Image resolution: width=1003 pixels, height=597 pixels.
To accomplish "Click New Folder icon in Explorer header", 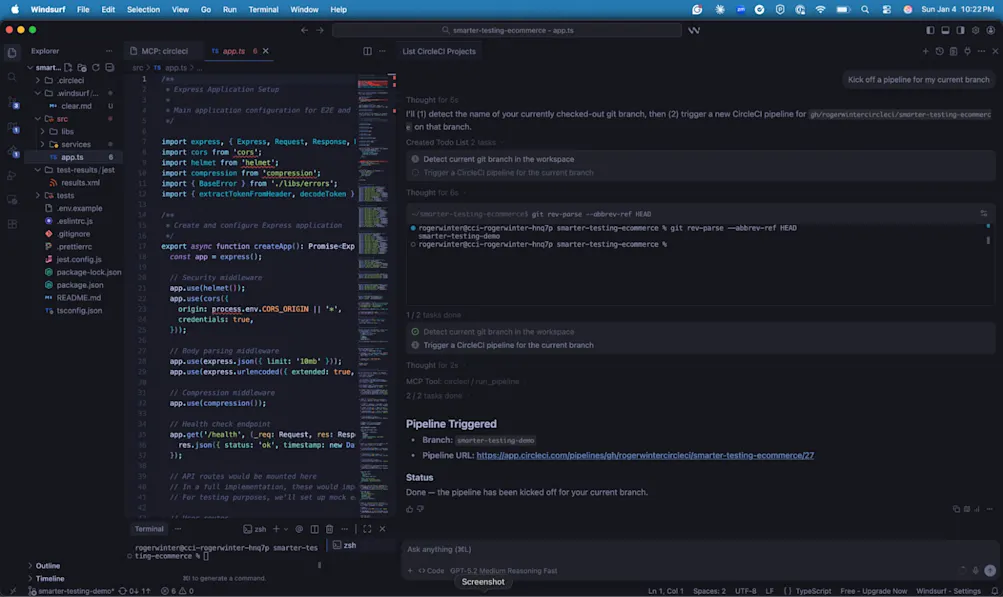I will 82,67.
